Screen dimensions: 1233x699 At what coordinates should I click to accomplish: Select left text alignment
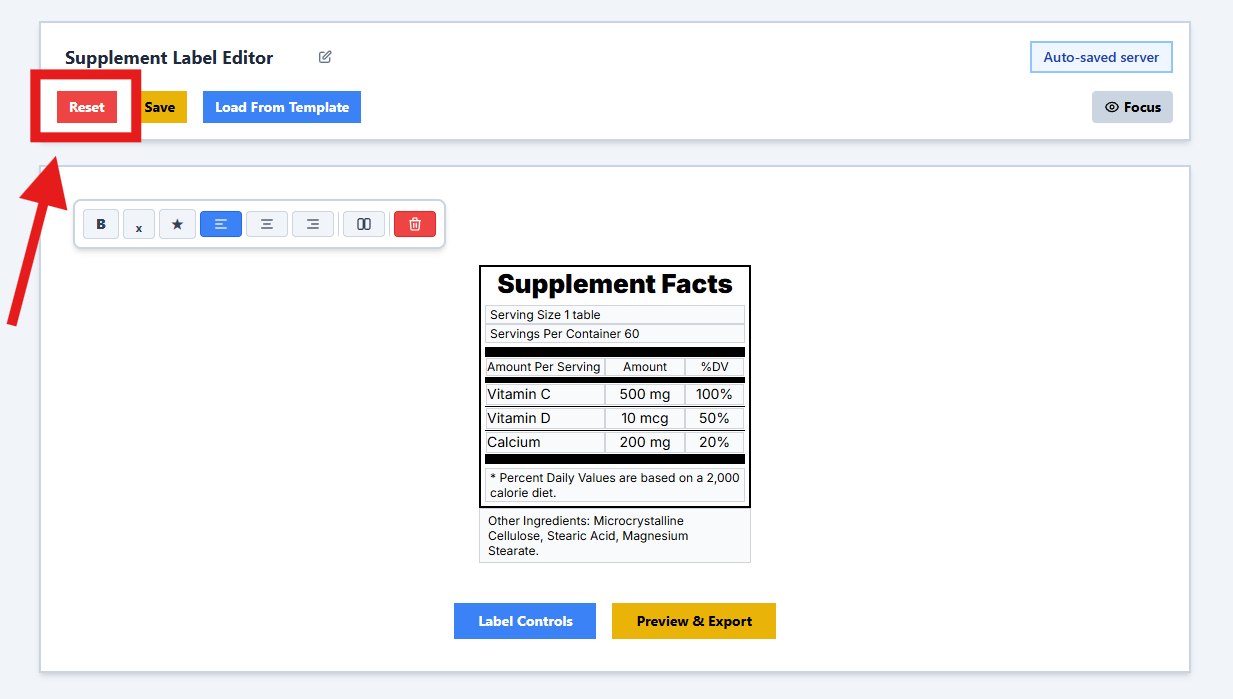221,224
